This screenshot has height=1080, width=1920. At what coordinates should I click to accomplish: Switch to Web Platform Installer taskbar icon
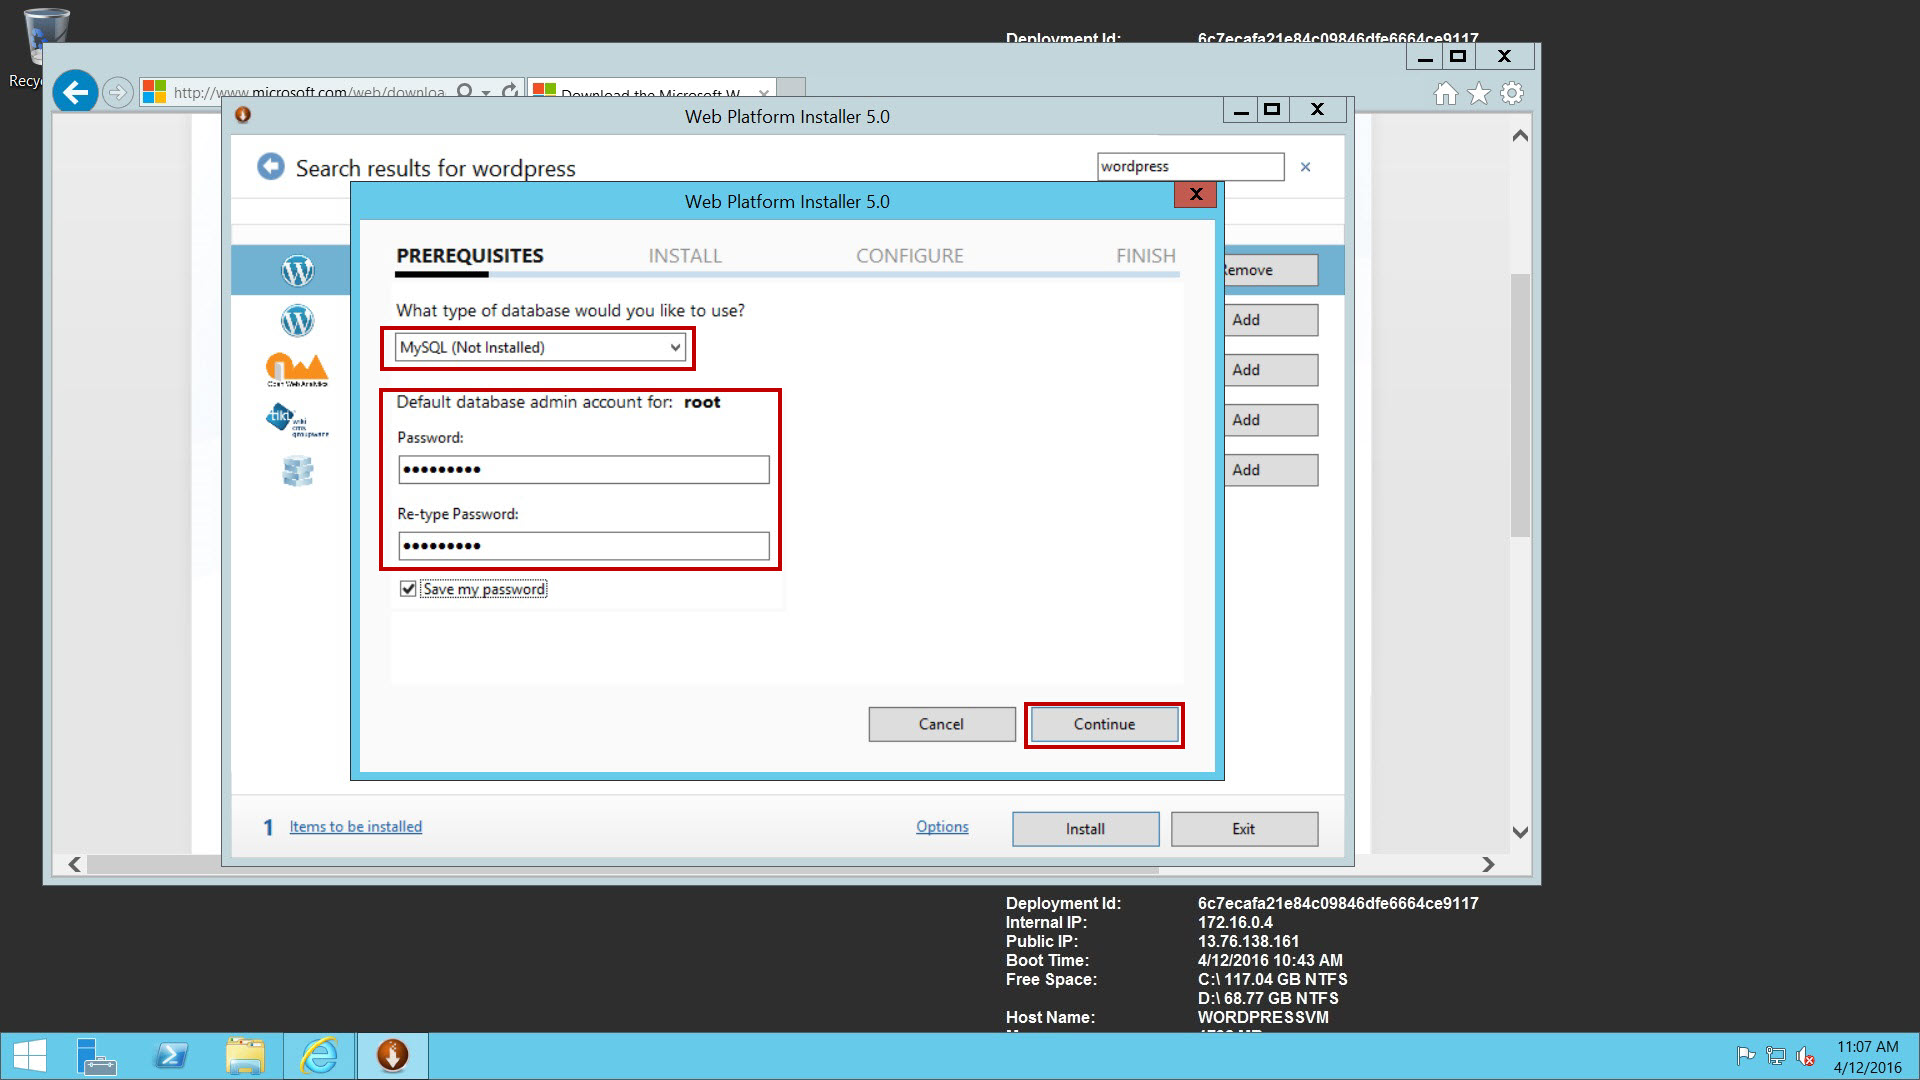(393, 1056)
